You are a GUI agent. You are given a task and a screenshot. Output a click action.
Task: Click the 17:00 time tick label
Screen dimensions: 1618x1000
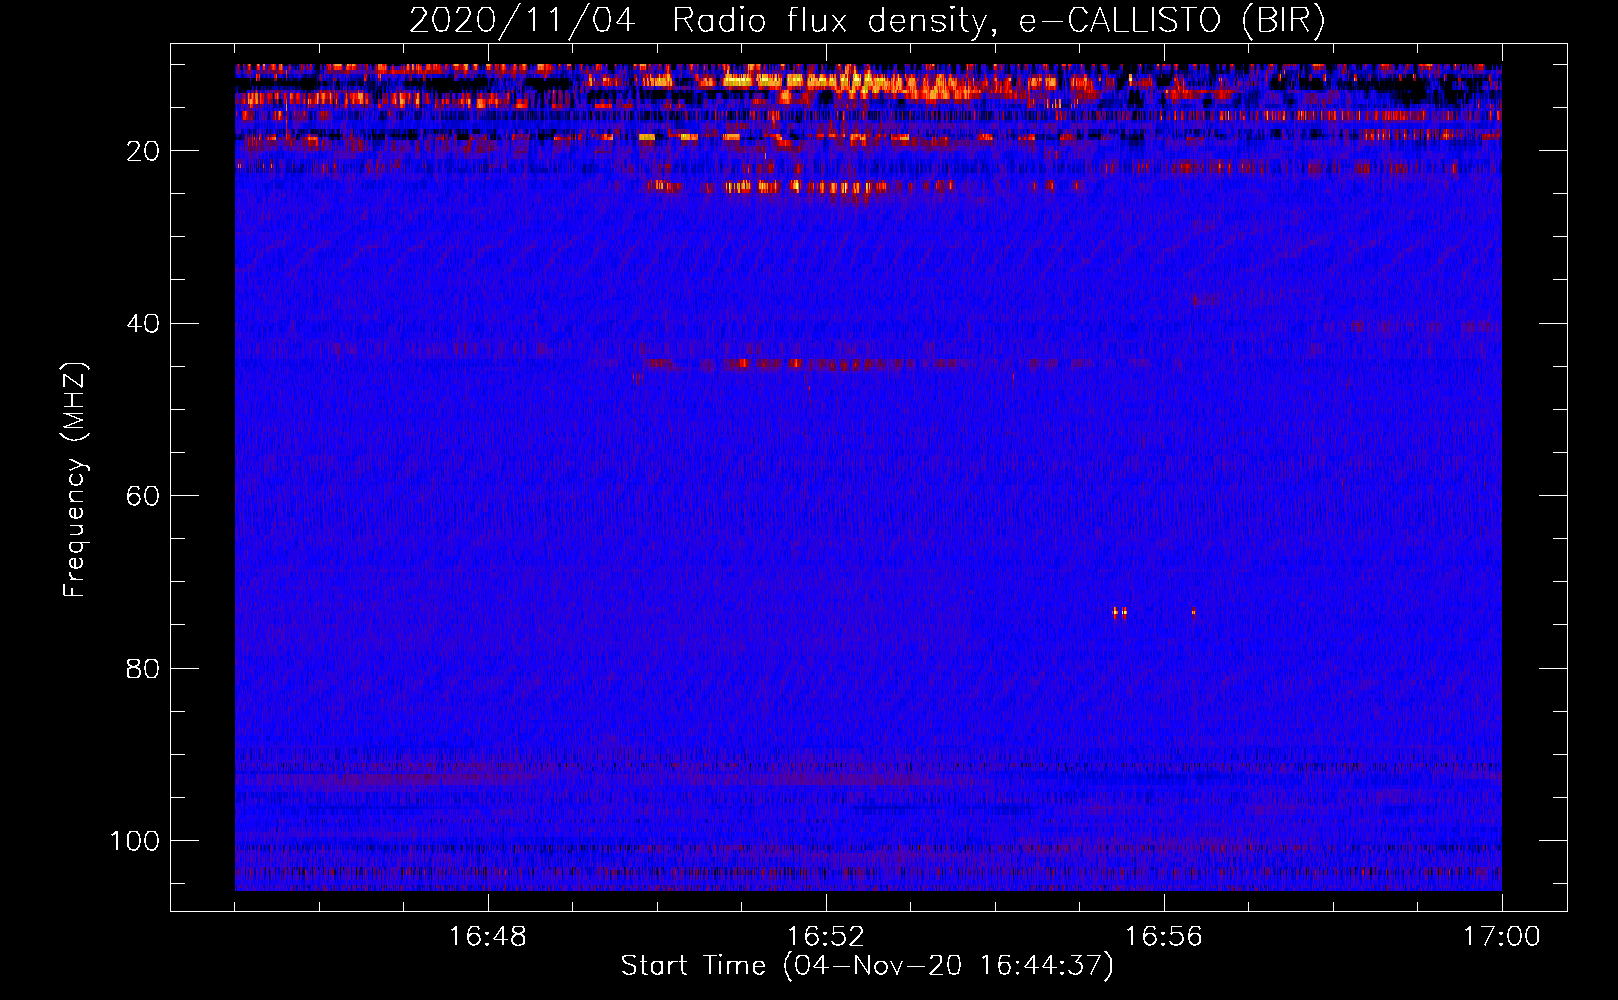(1502, 937)
